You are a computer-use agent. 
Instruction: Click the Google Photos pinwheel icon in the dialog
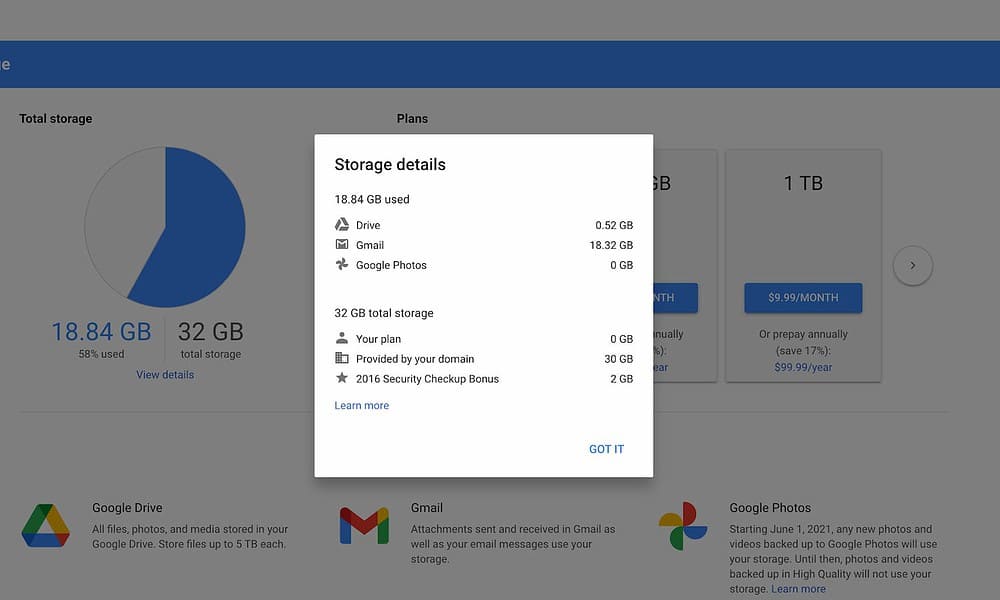click(x=341, y=264)
